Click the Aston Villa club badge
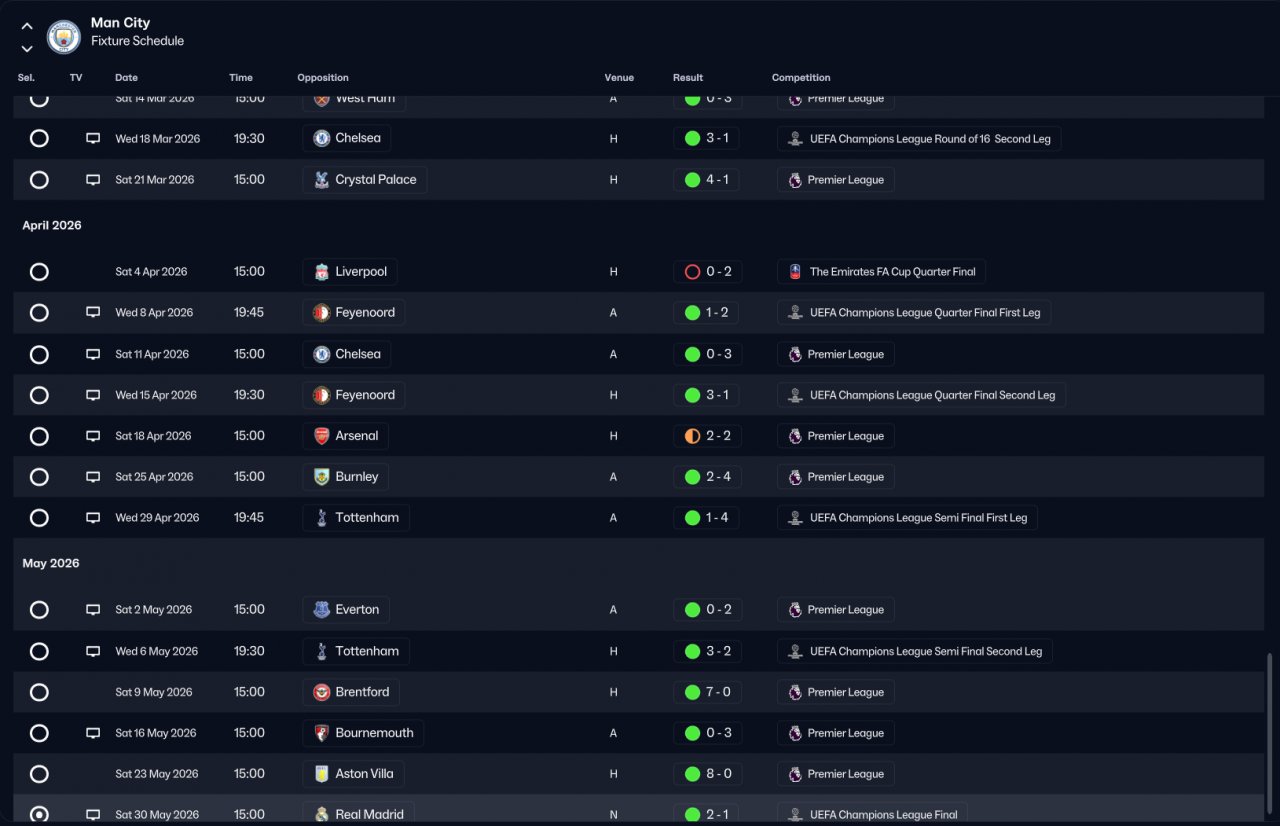The height and width of the screenshot is (826, 1280). pyautogui.click(x=321, y=774)
